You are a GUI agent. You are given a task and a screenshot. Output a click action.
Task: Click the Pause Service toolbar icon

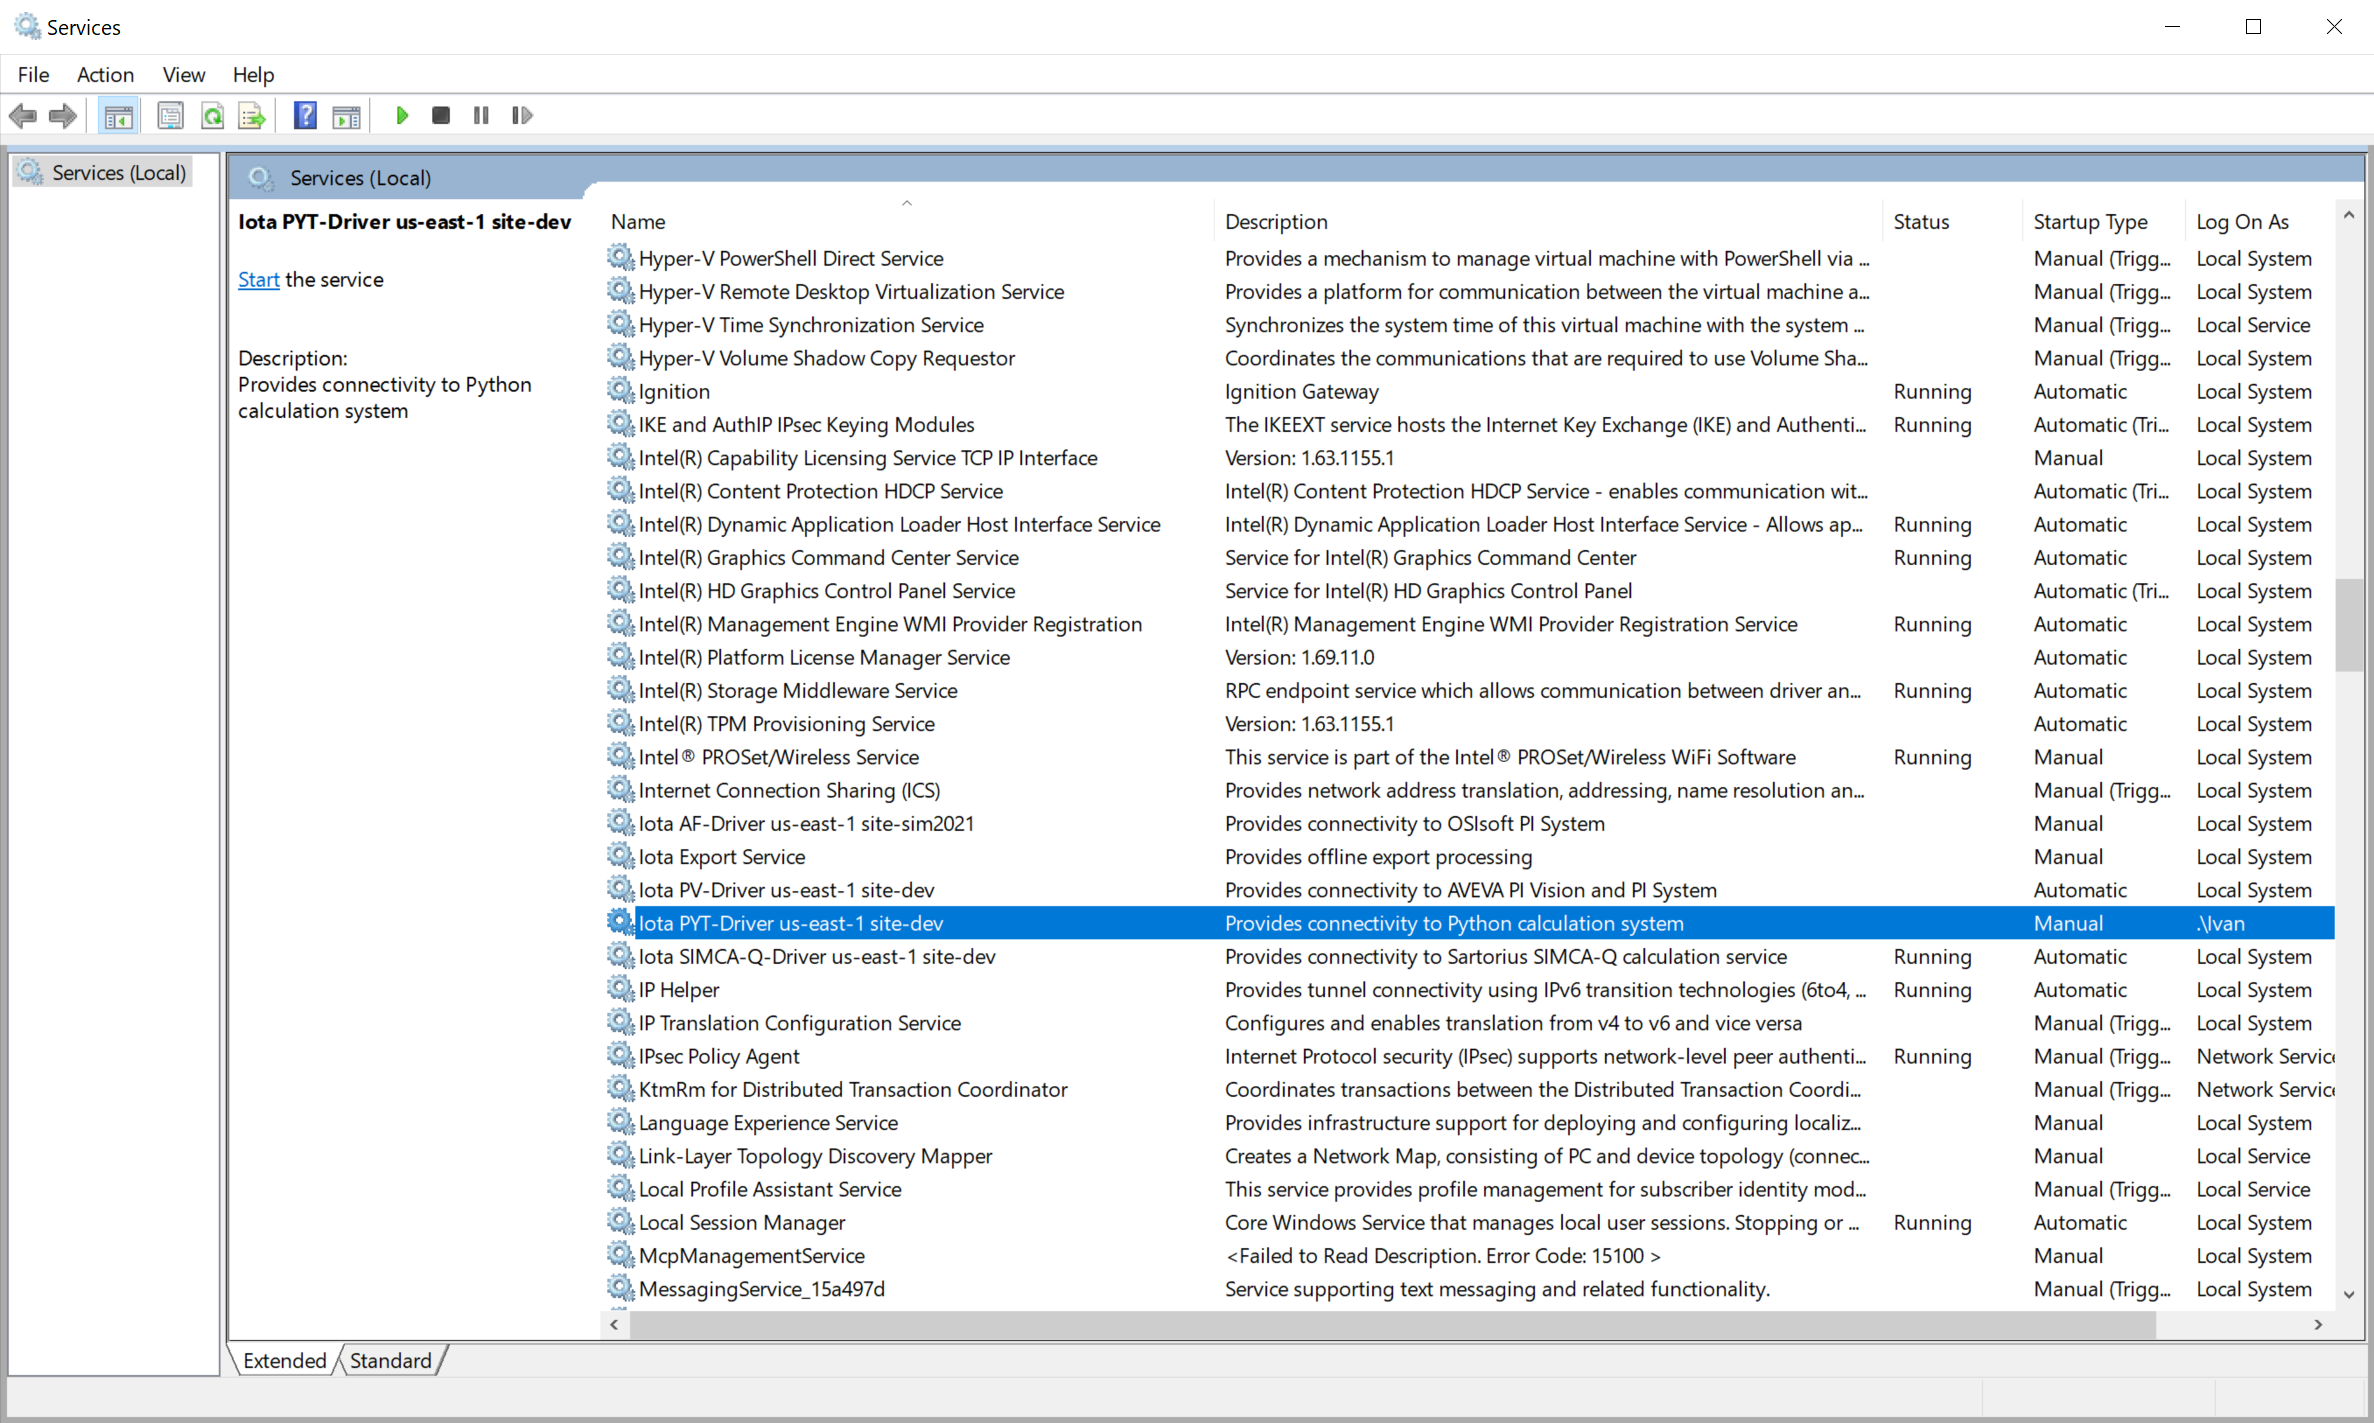tap(481, 116)
